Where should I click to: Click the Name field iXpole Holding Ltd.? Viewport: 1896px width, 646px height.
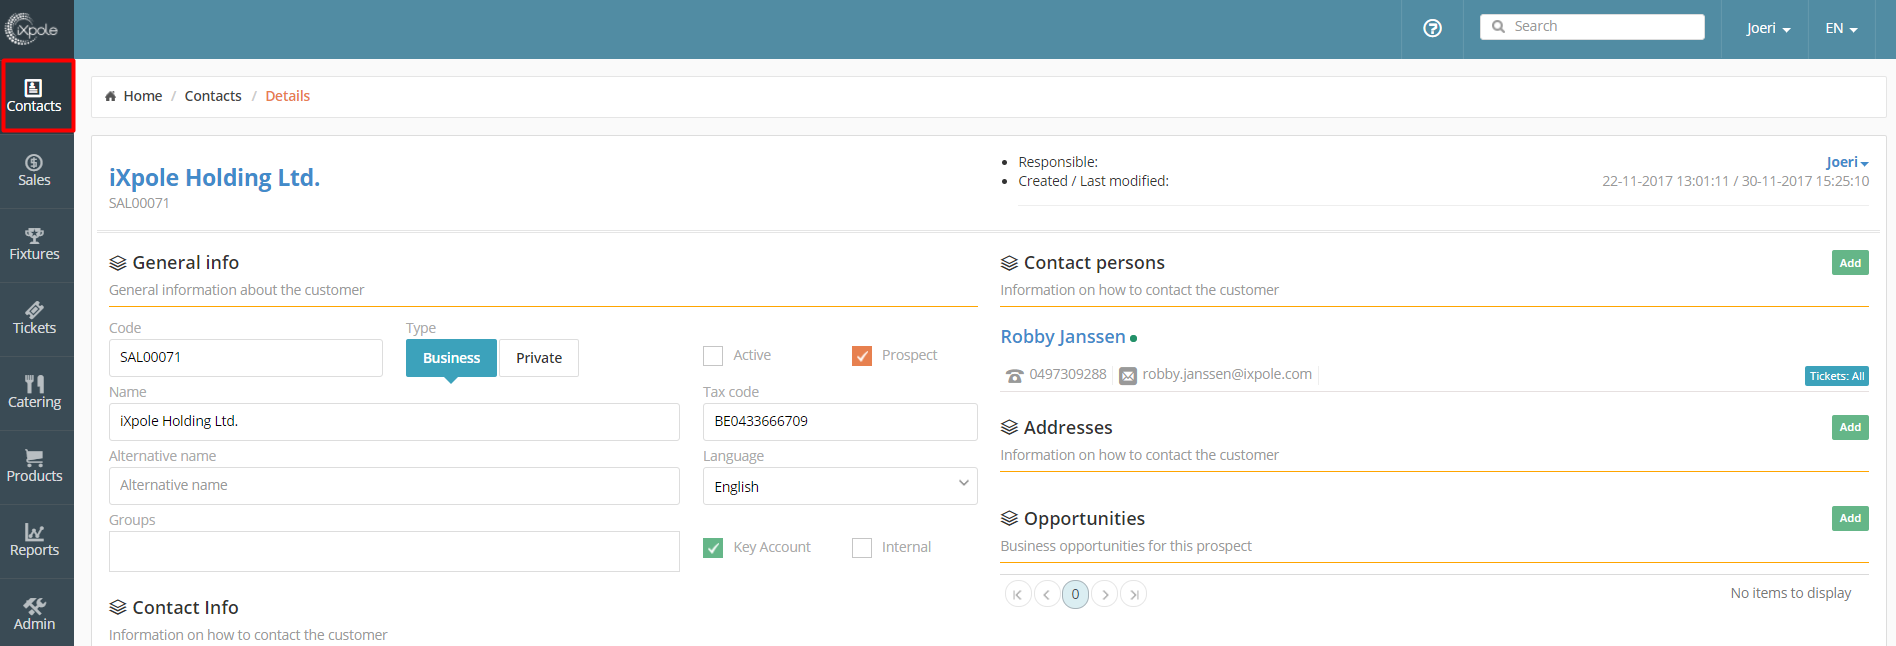[394, 422]
